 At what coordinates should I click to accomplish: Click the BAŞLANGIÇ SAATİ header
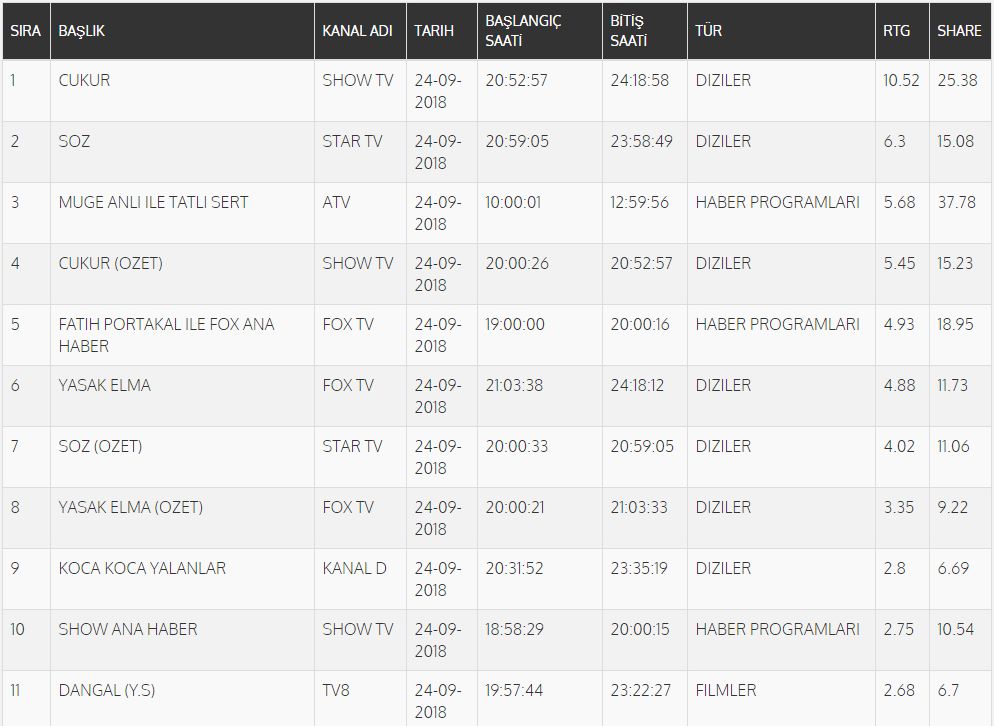point(524,30)
